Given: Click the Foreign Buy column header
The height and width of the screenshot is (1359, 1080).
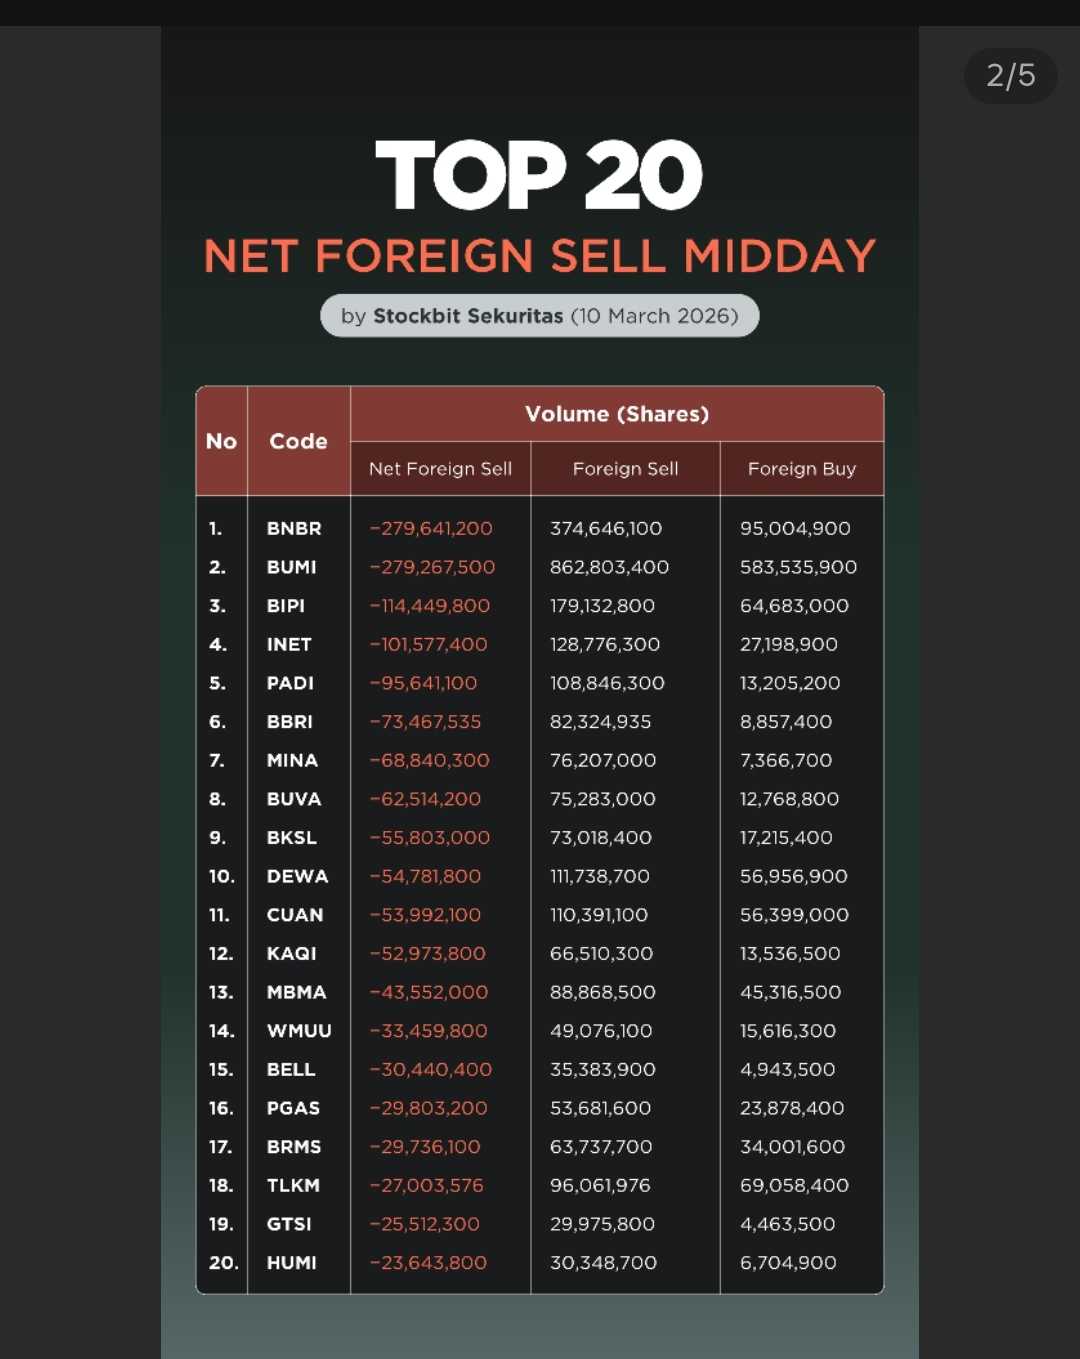Looking at the screenshot, I should point(801,469).
